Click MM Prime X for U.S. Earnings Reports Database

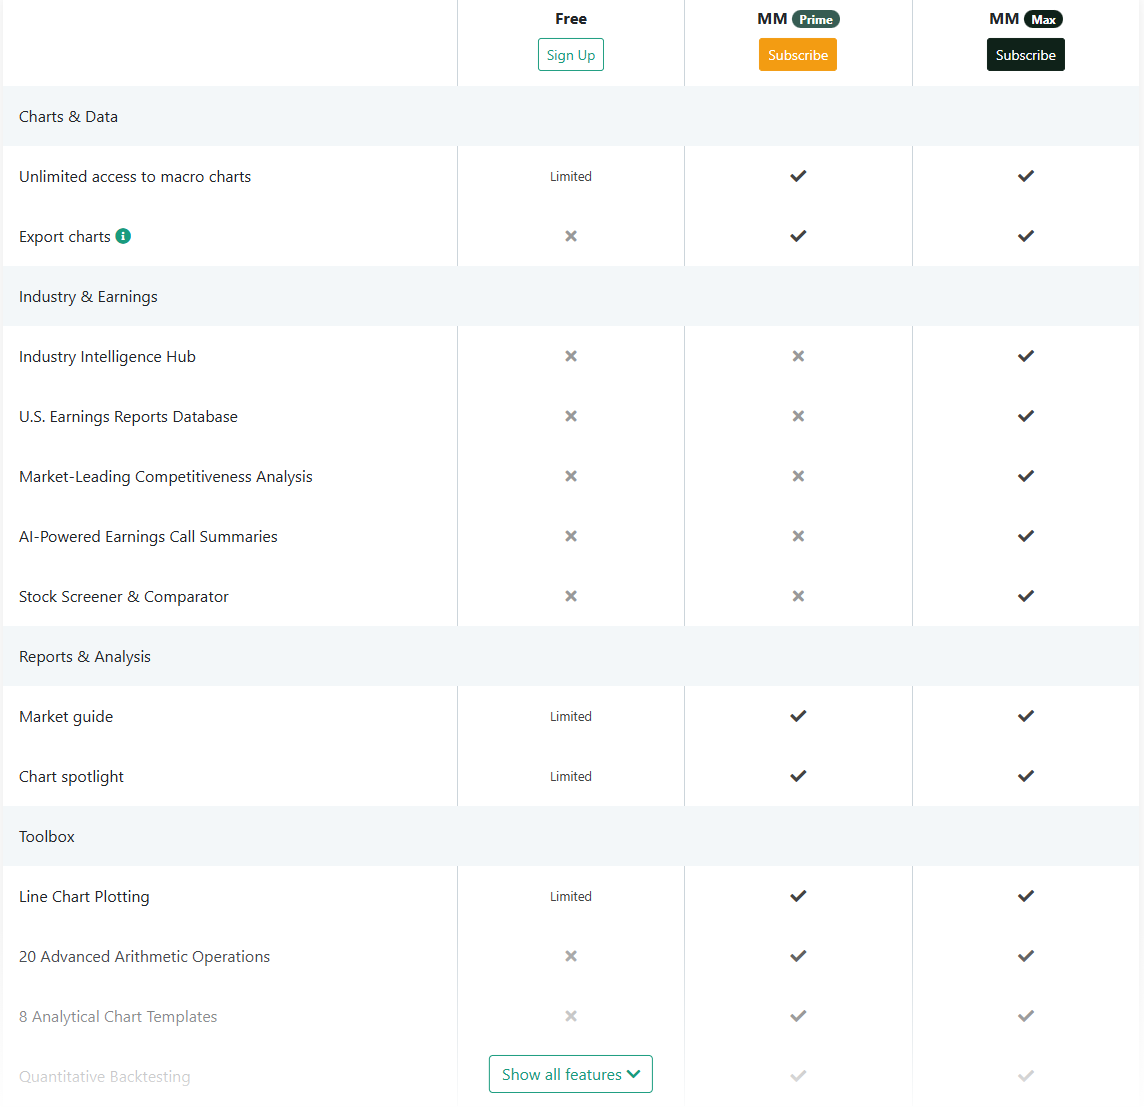(x=798, y=416)
